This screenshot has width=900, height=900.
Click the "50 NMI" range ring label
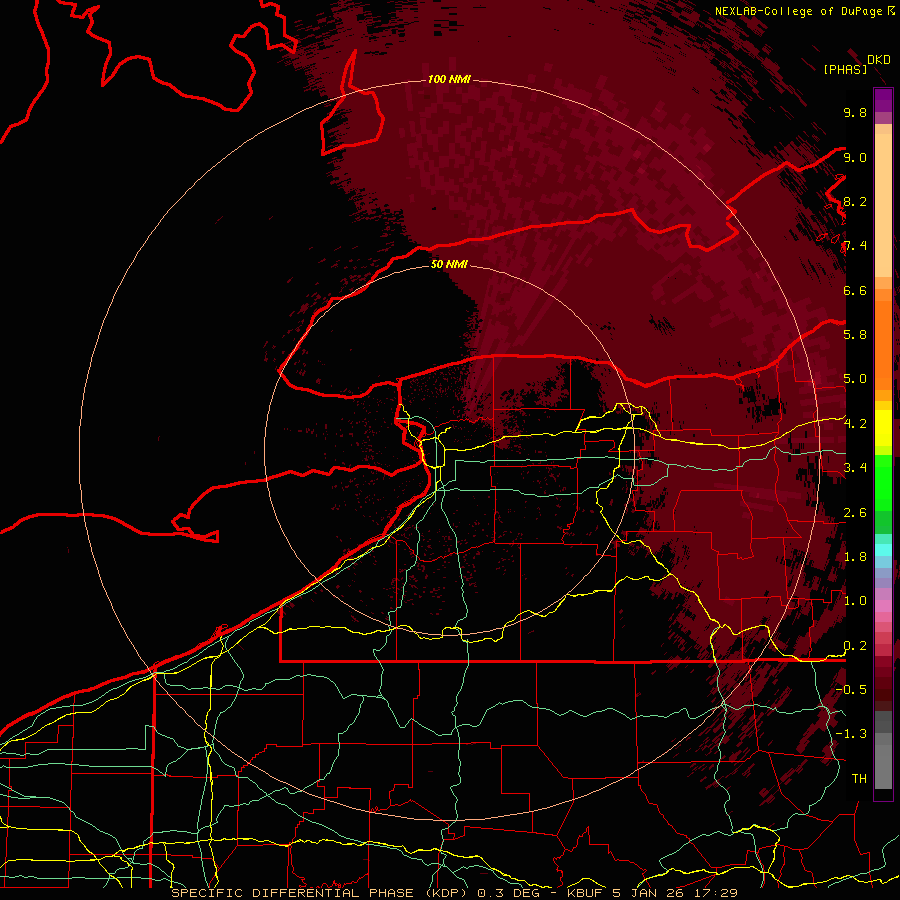449,264
